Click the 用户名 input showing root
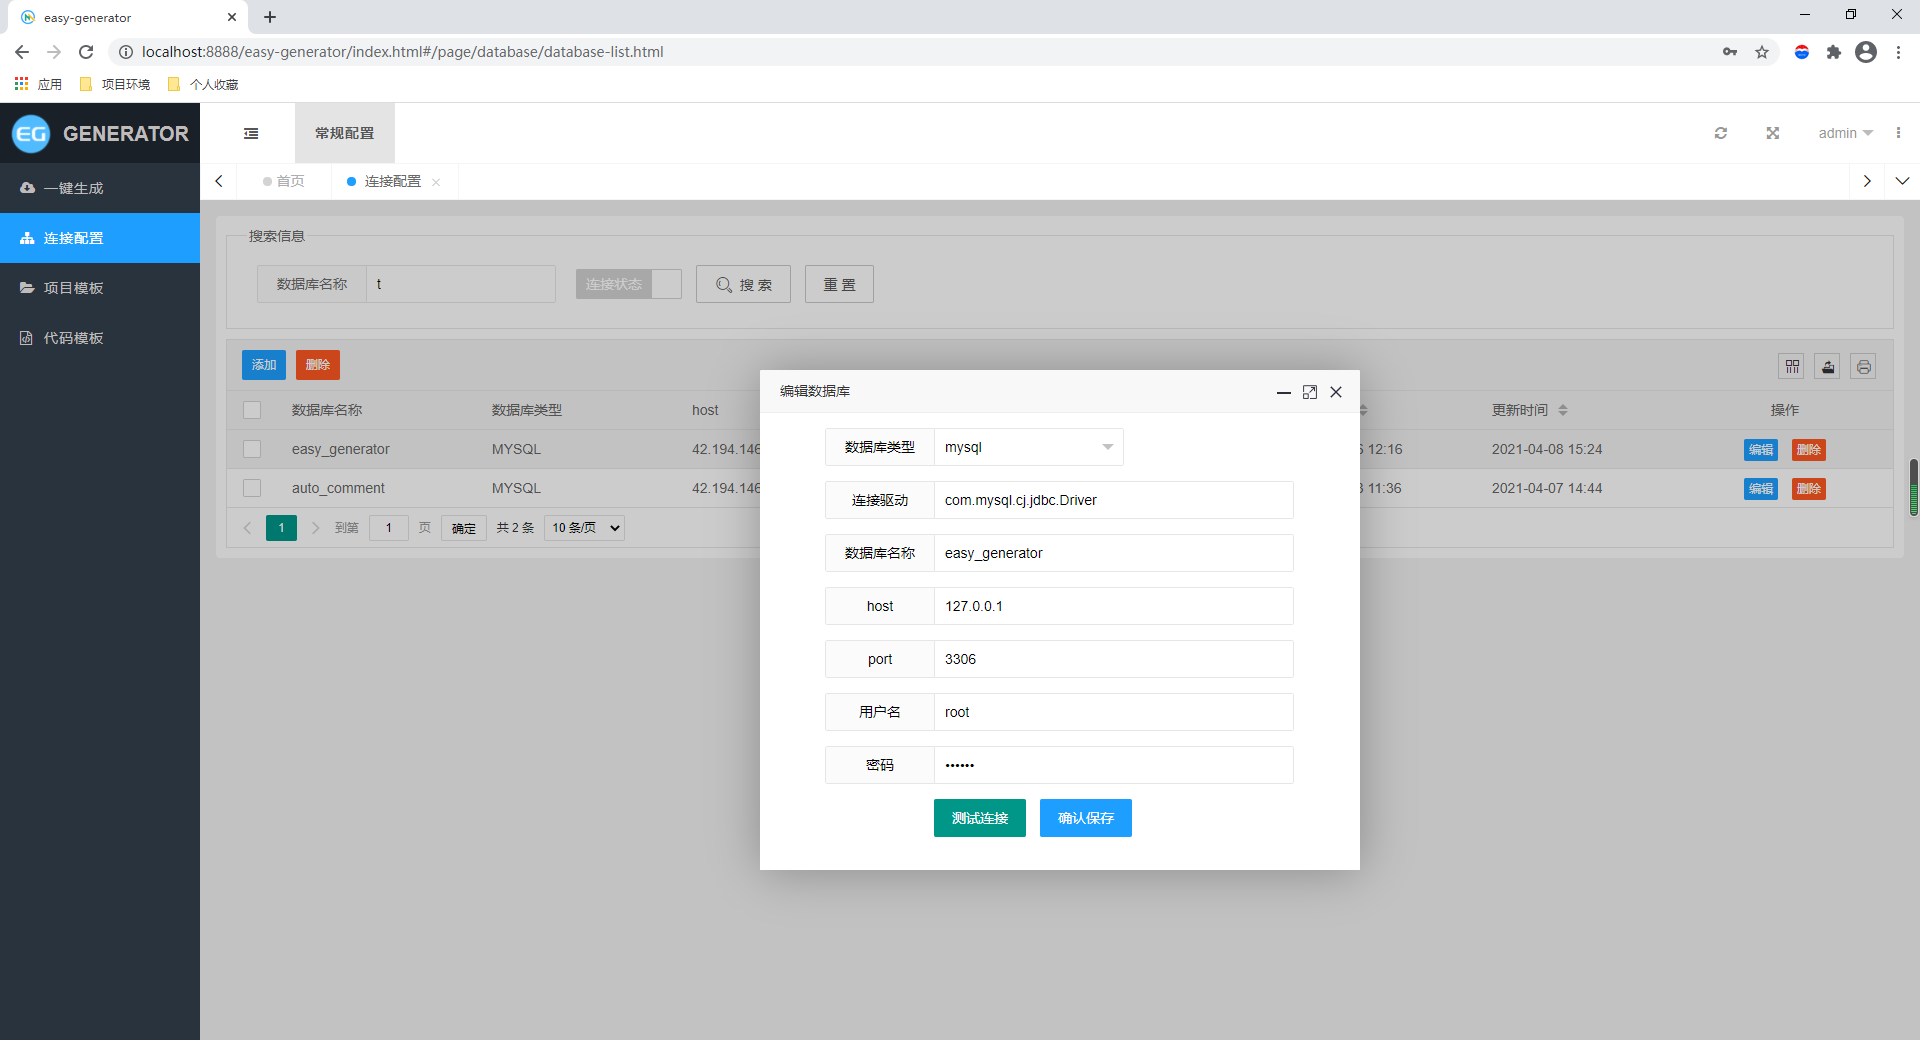Viewport: 1920px width, 1040px height. coord(1114,712)
